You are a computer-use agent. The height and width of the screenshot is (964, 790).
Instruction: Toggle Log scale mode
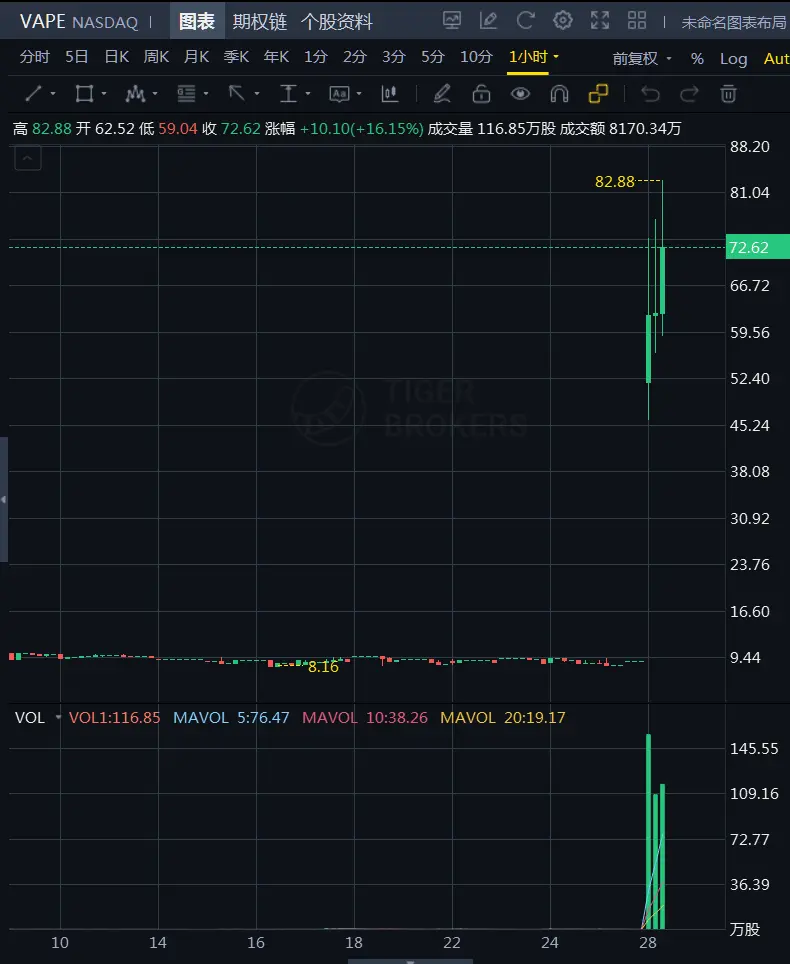point(733,58)
